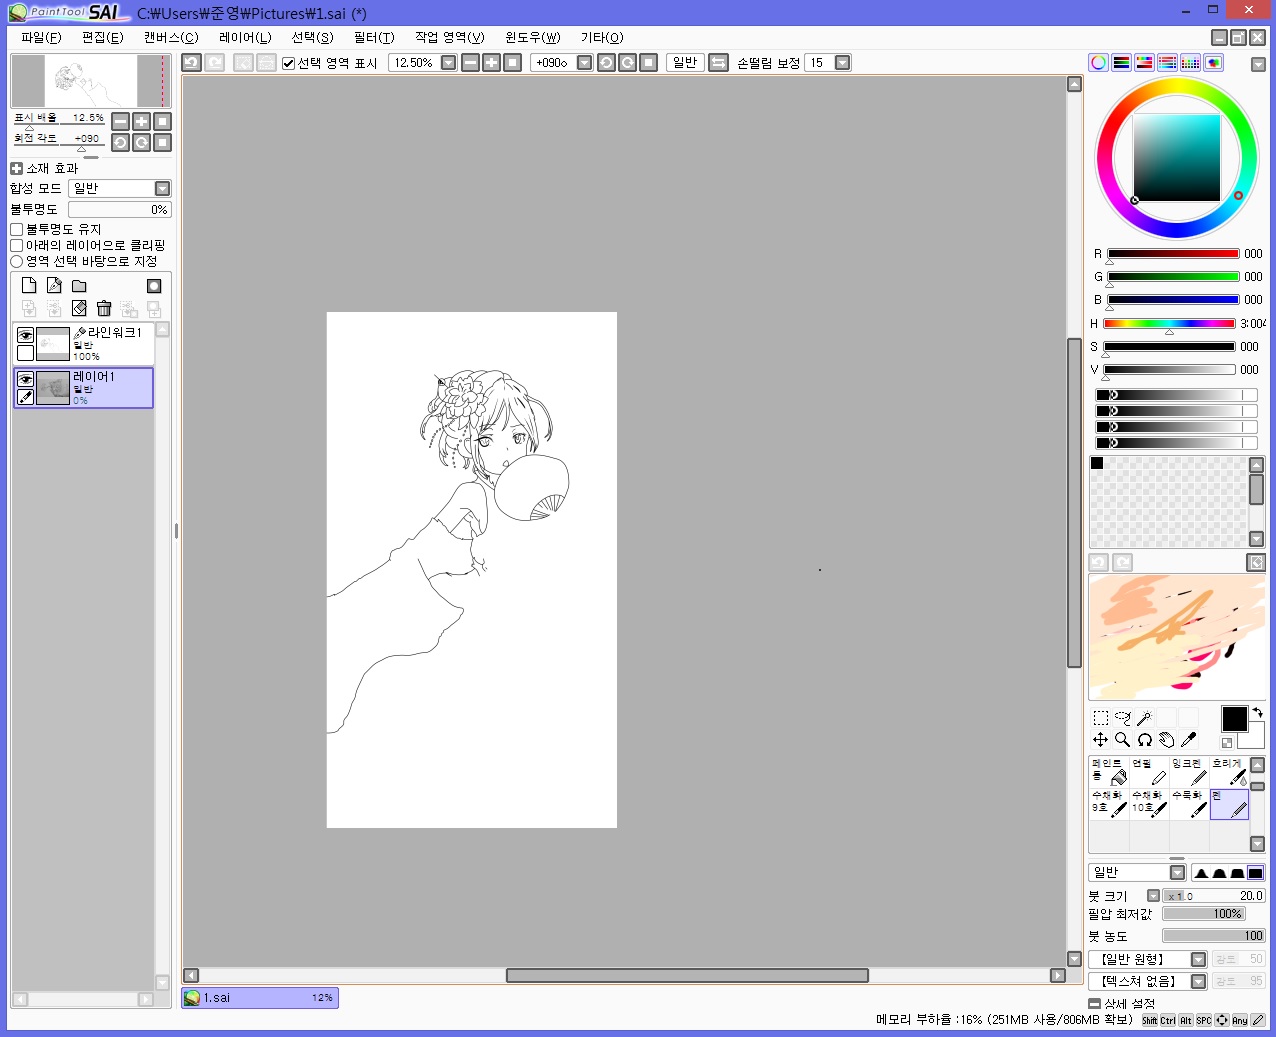This screenshot has height=1037, width=1276.
Task: Open the 합성 모드 blending mode dropdown
Action: coord(162,189)
